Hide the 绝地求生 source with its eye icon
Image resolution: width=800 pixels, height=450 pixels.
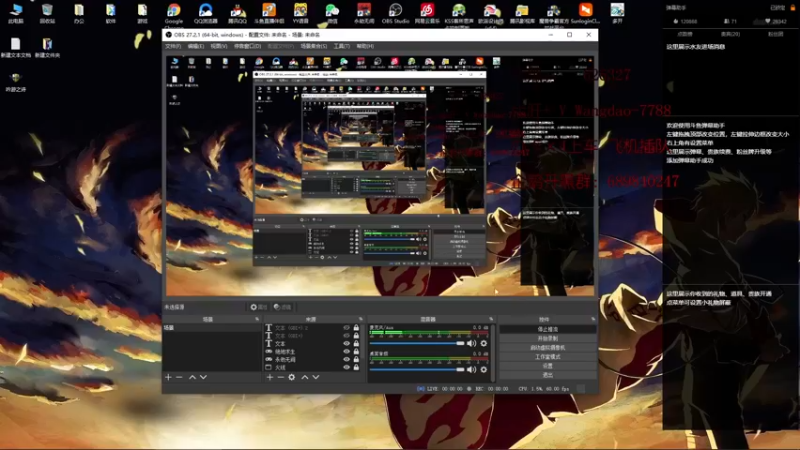(x=346, y=352)
